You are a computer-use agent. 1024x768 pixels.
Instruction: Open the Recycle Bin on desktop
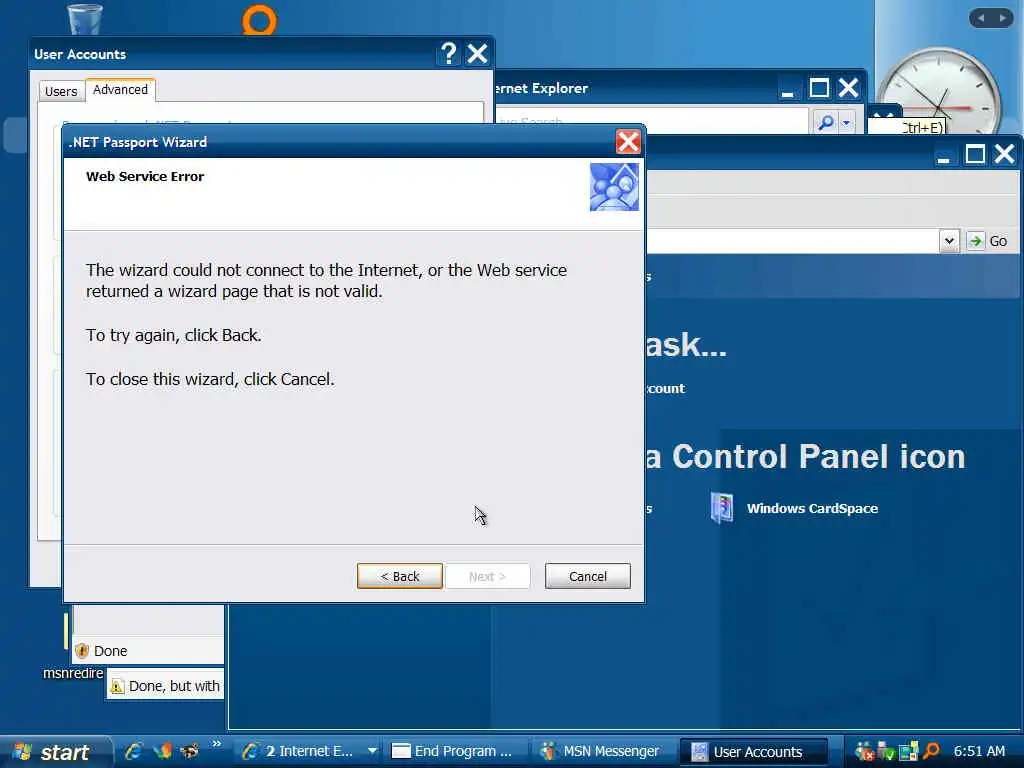[85, 18]
